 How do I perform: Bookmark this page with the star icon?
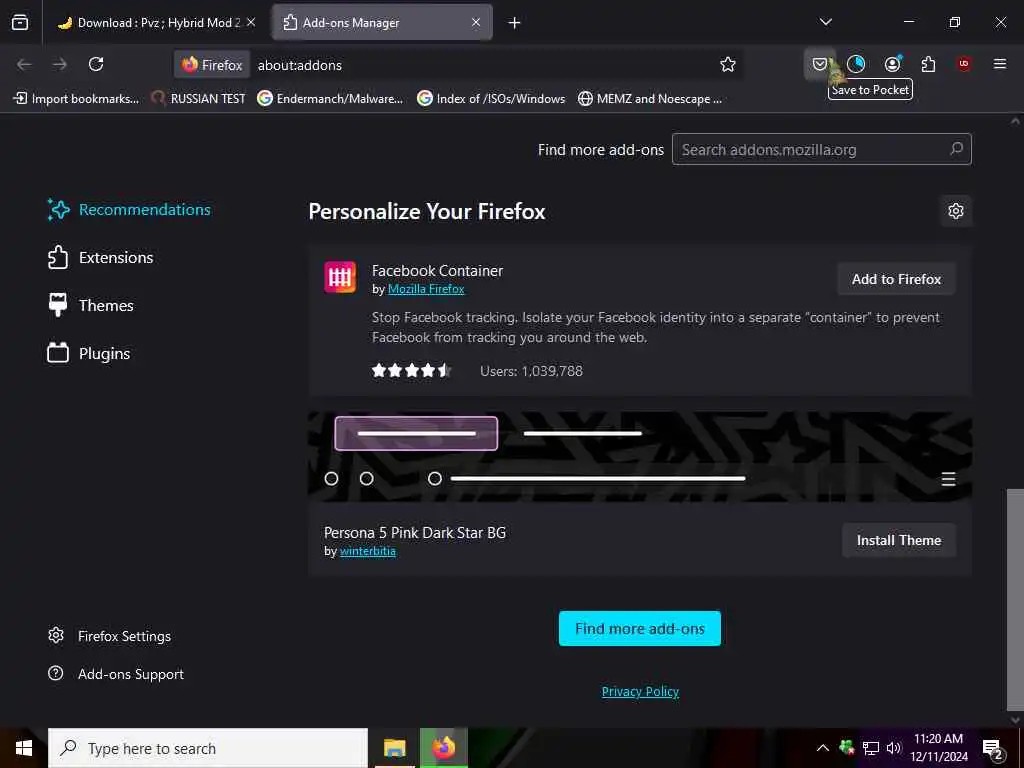coord(728,64)
